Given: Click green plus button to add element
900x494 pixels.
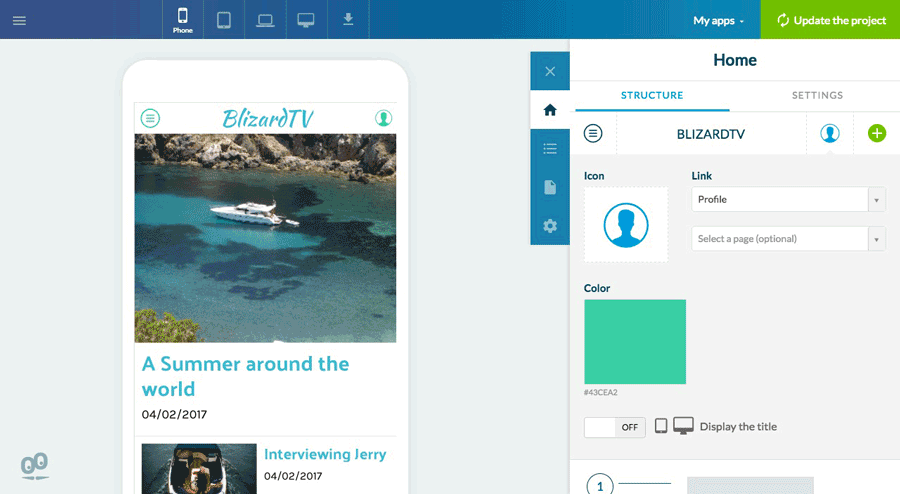Looking at the screenshot, I should (877, 133).
